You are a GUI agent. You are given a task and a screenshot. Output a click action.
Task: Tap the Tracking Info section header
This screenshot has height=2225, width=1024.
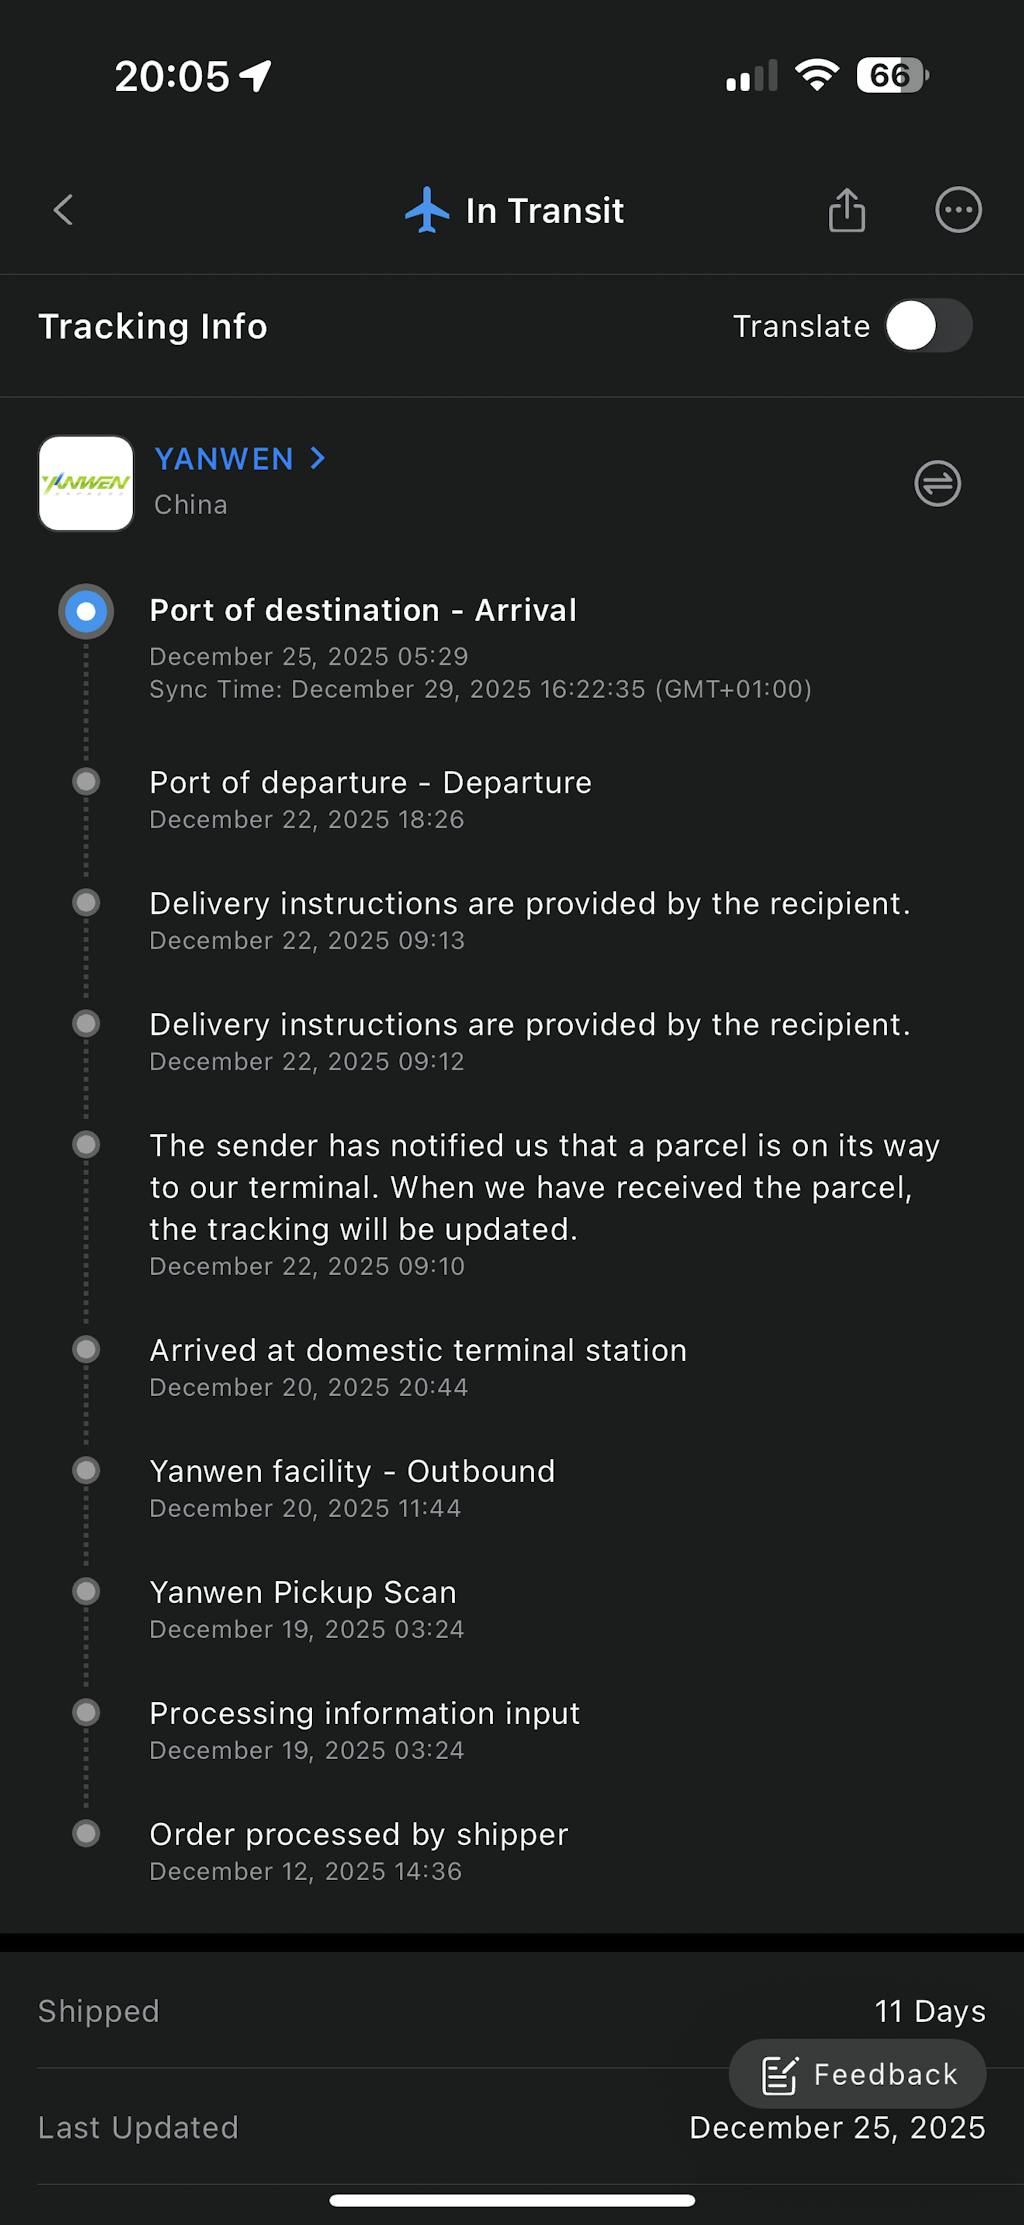coord(153,327)
